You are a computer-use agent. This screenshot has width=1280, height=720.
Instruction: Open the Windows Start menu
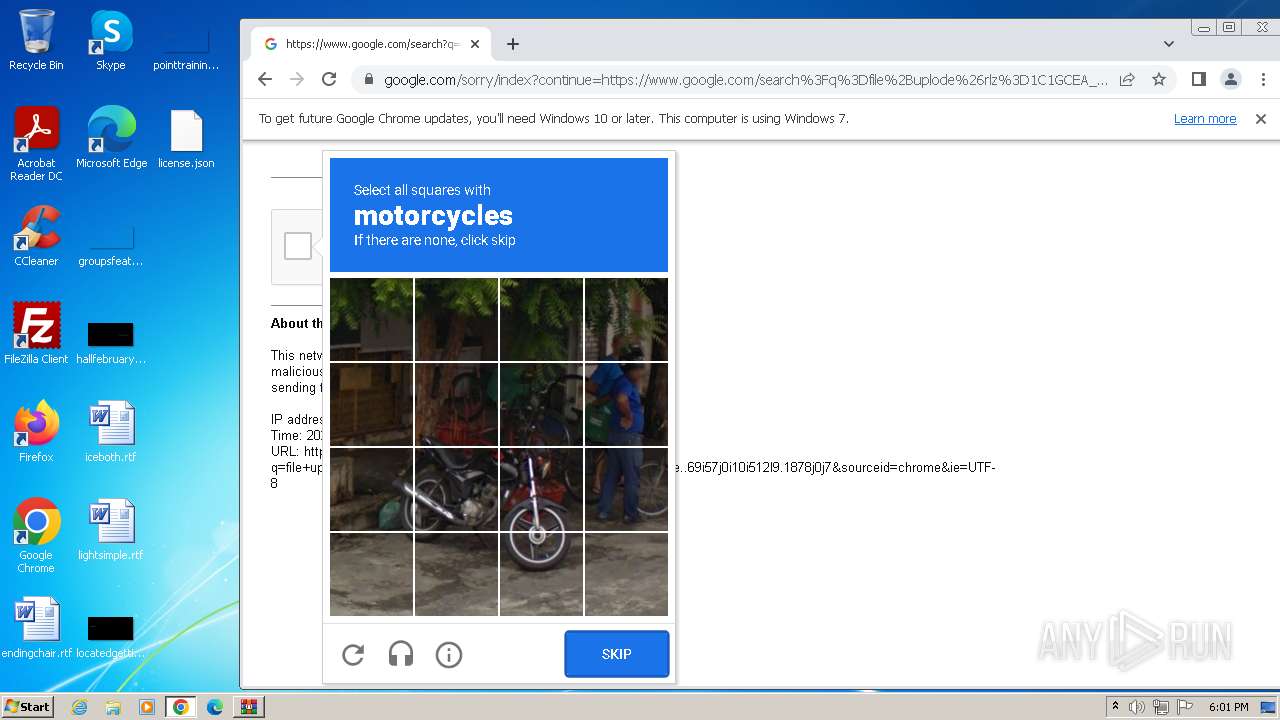pos(27,706)
